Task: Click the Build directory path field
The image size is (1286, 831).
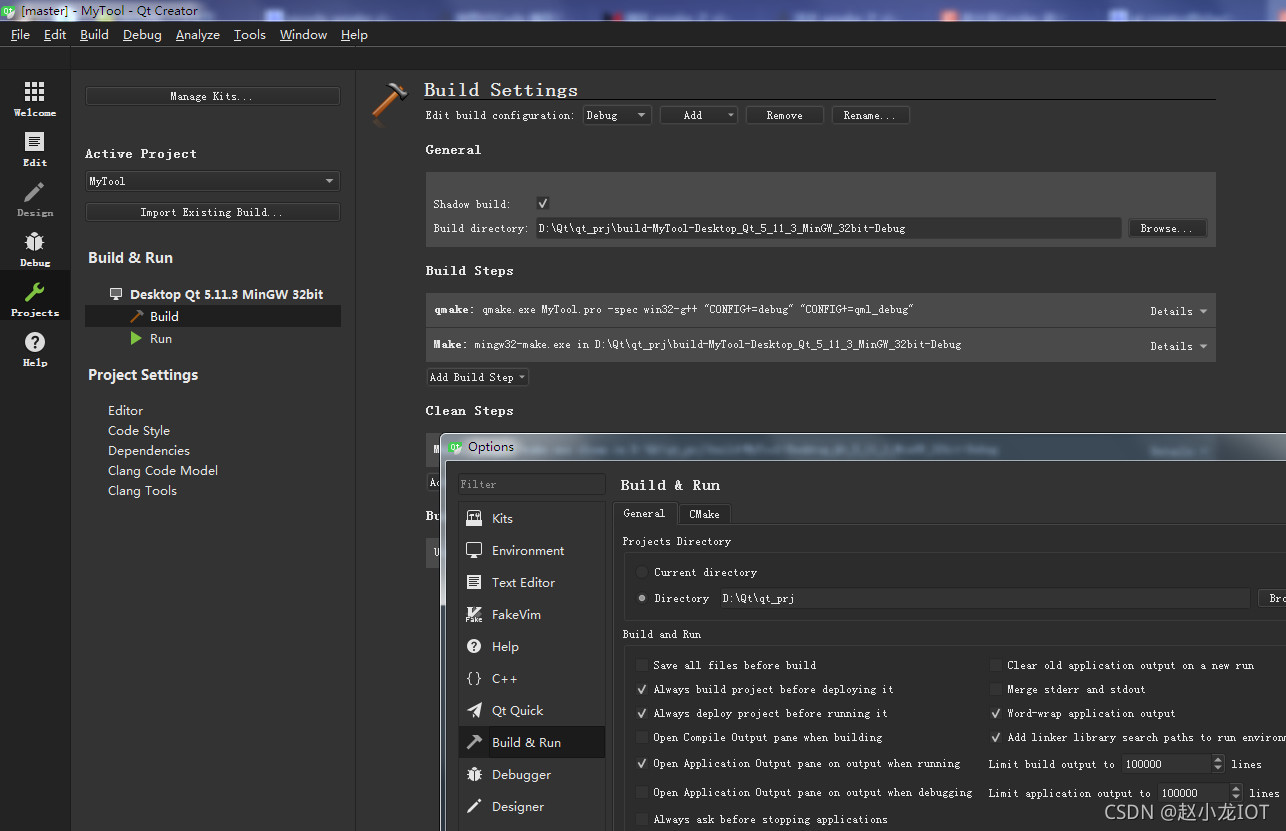Action: point(828,228)
